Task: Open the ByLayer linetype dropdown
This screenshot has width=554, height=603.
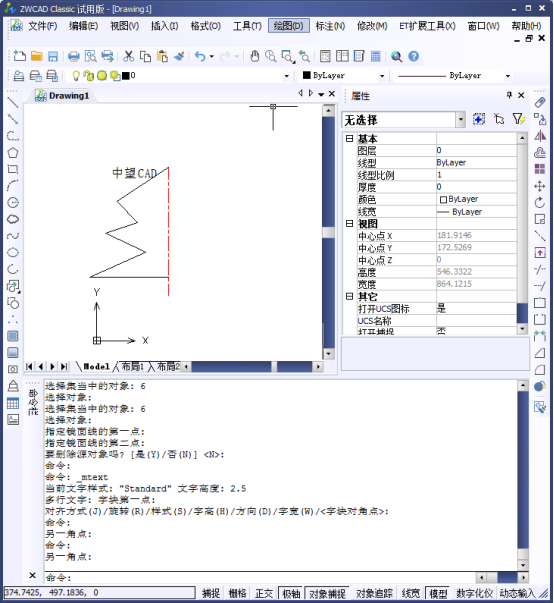Action: (508, 76)
